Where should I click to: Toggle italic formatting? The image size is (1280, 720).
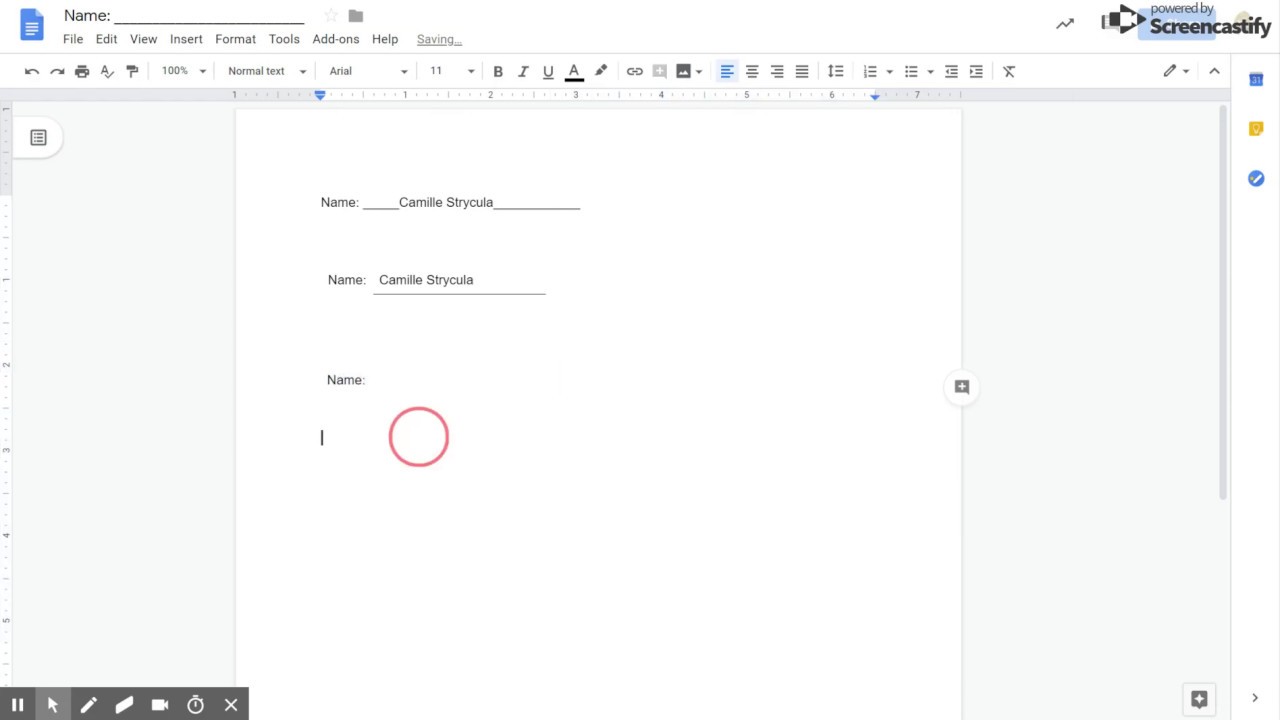tap(523, 71)
